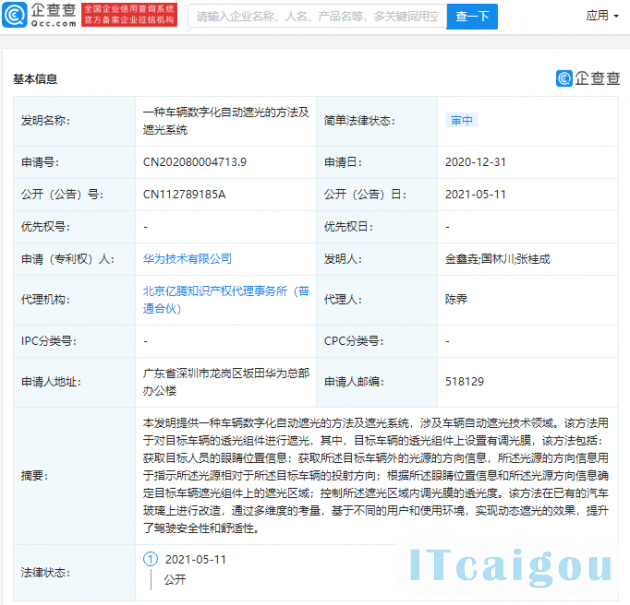Click the 审中 legal status tag
The image size is (630, 605).
tap(462, 121)
